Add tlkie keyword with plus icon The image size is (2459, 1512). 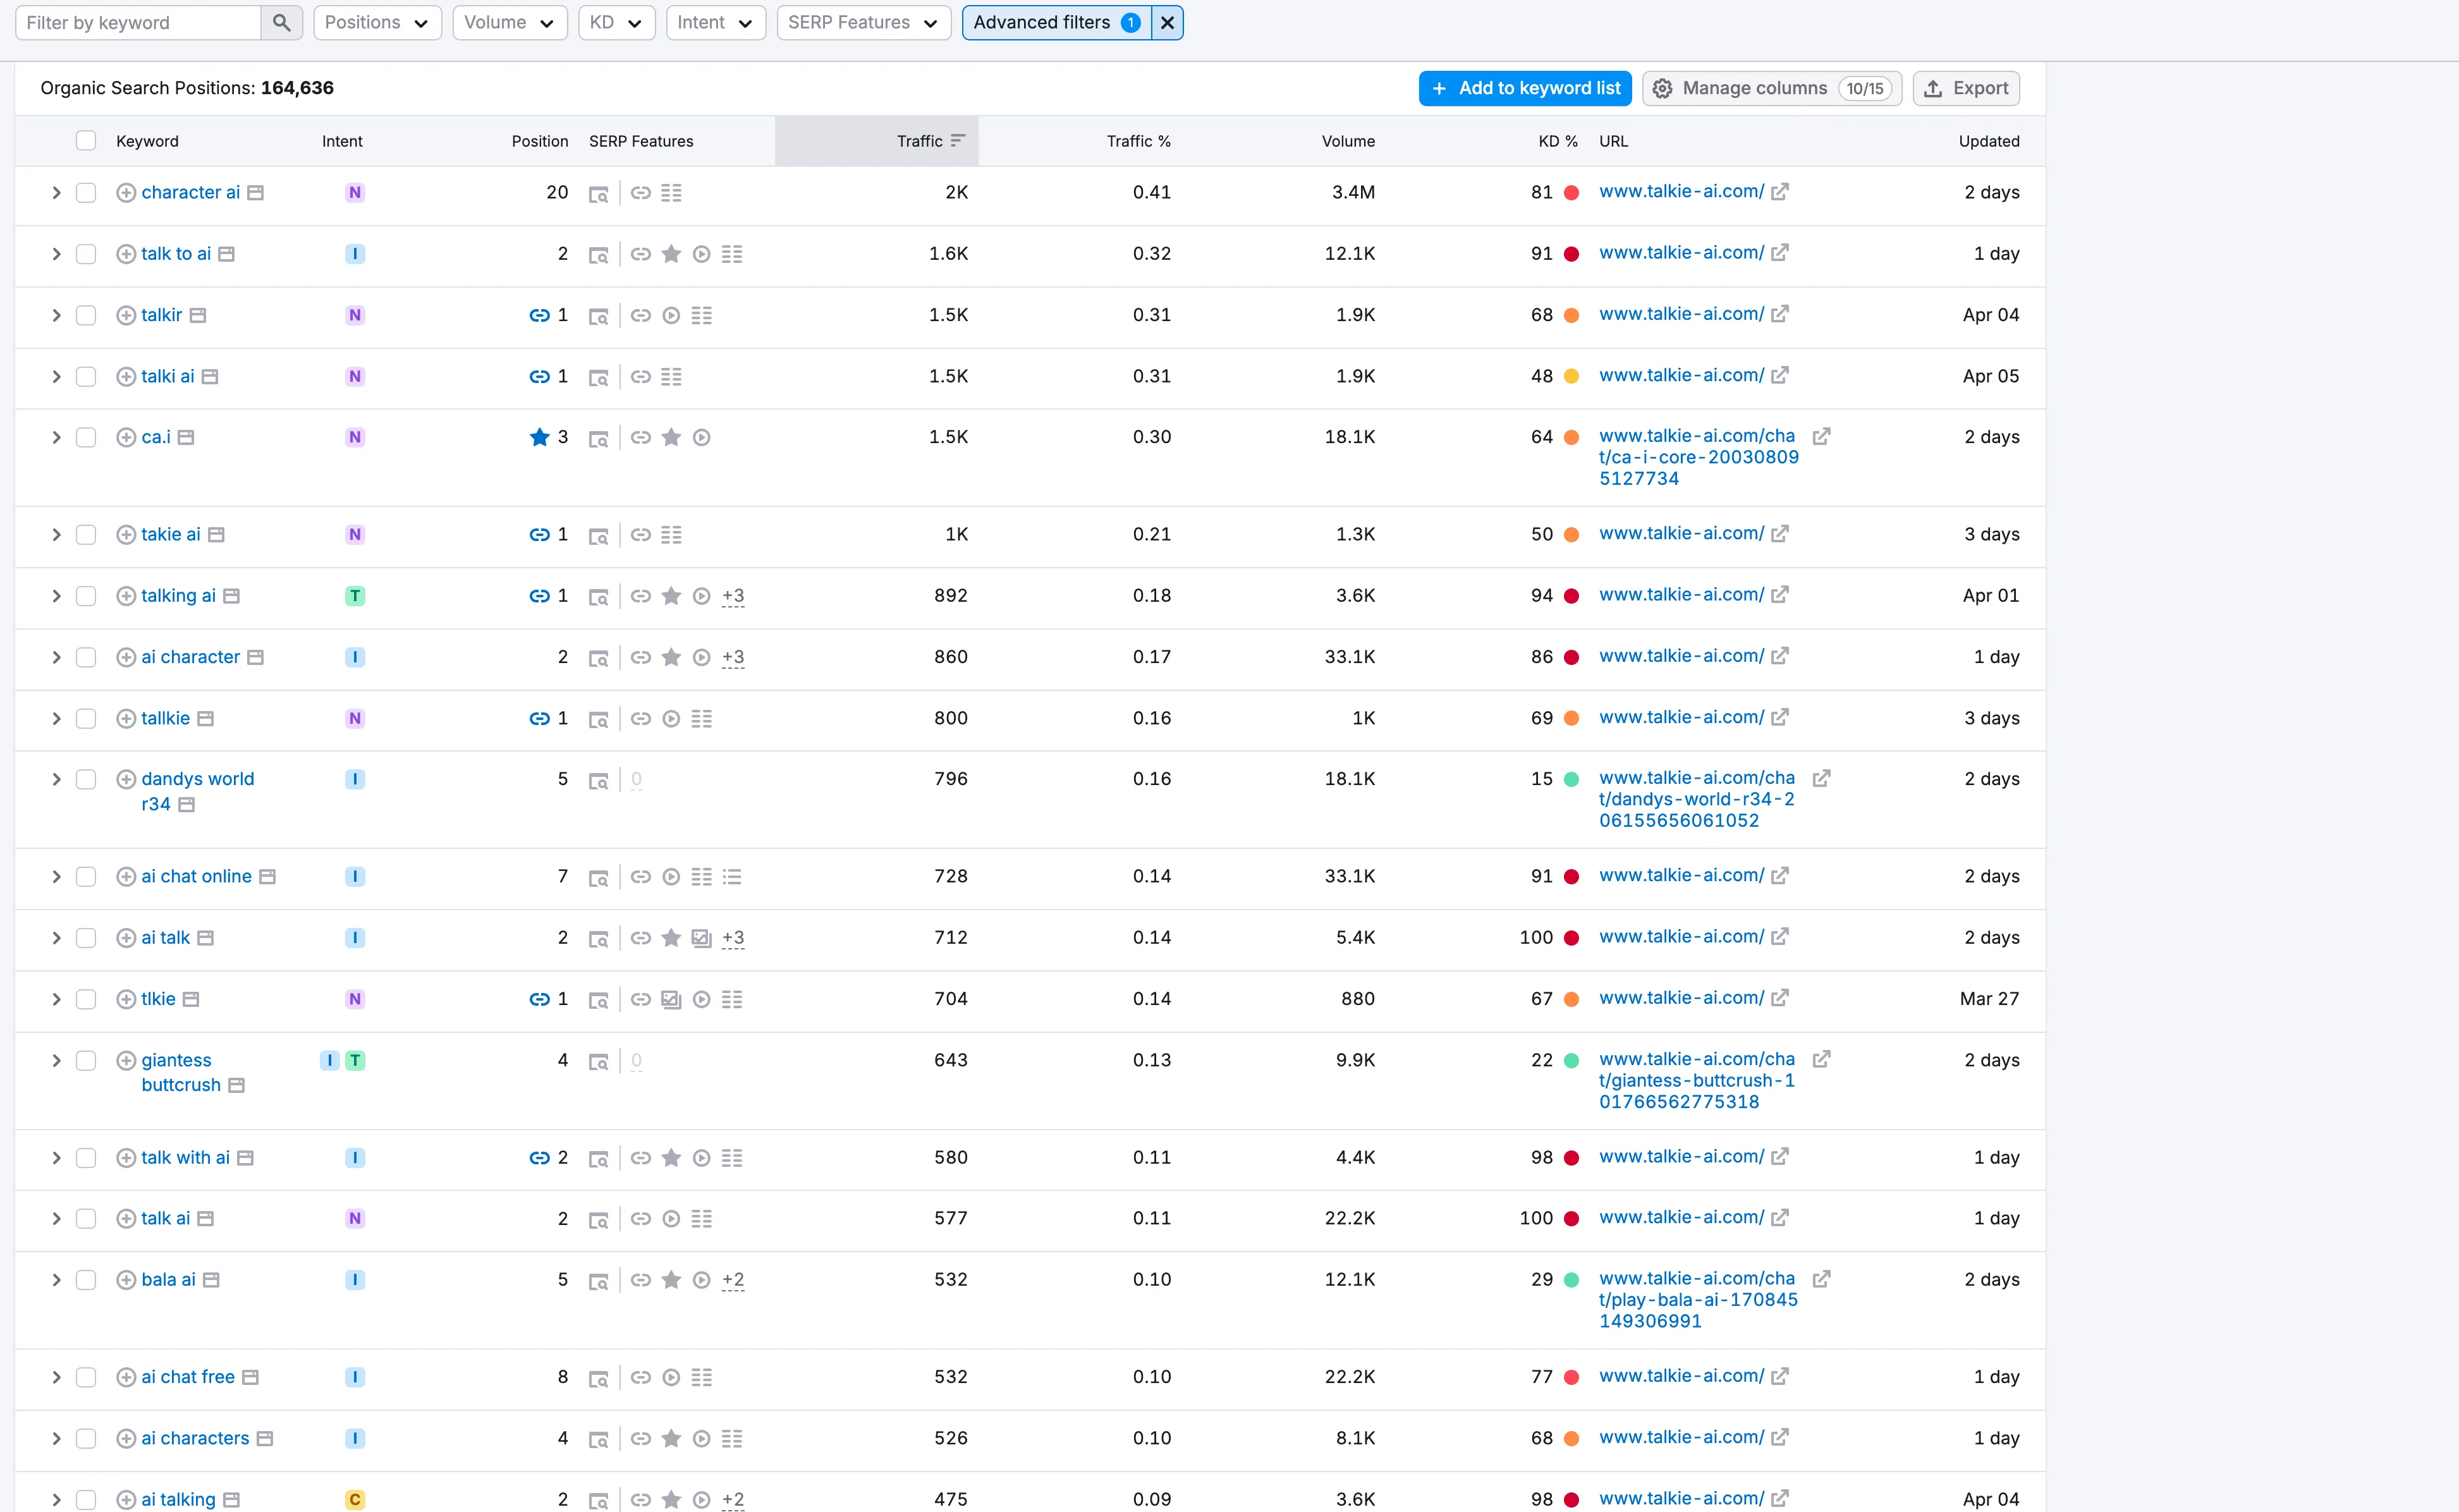126,999
